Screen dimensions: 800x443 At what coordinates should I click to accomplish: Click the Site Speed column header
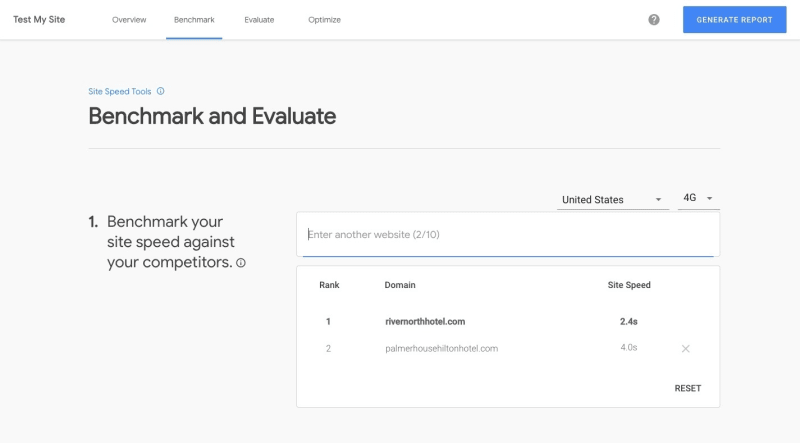pyautogui.click(x=629, y=285)
